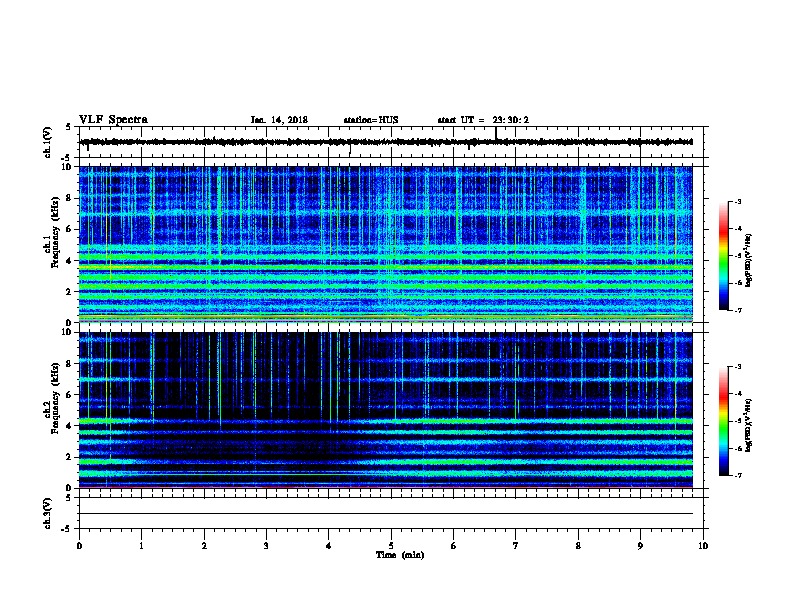Viewport: 792px width, 612px height.
Task: Select the ch.2 colorbar "log(PSD)" units label
Action: [748, 425]
